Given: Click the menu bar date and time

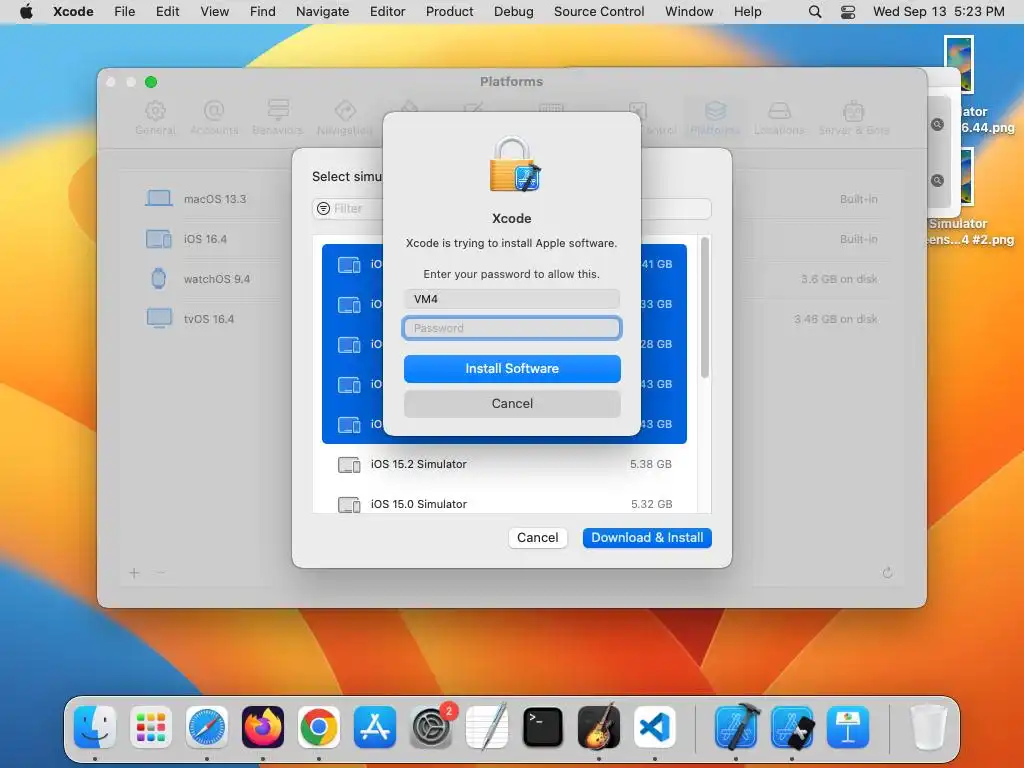Looking at the screenshot, I should 938,12.
